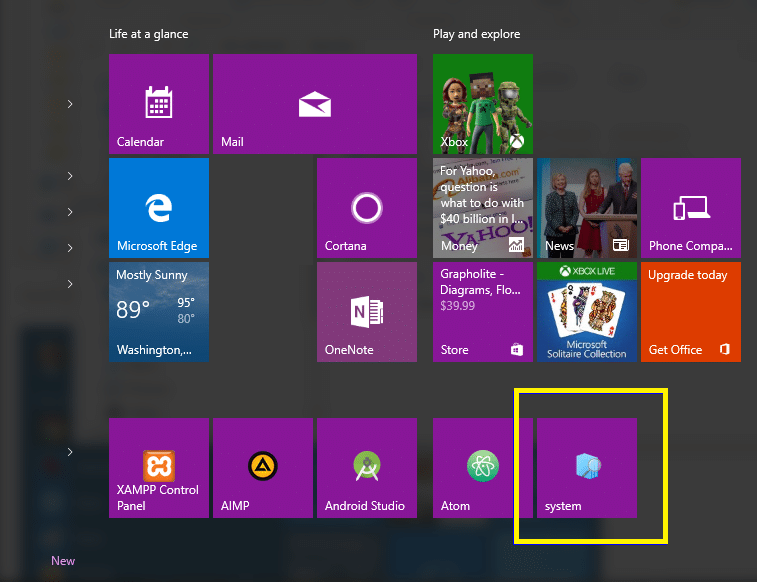The width and height of the screenshot is (757, 582).
Task: Open the News tile
Action: (587, 208)
